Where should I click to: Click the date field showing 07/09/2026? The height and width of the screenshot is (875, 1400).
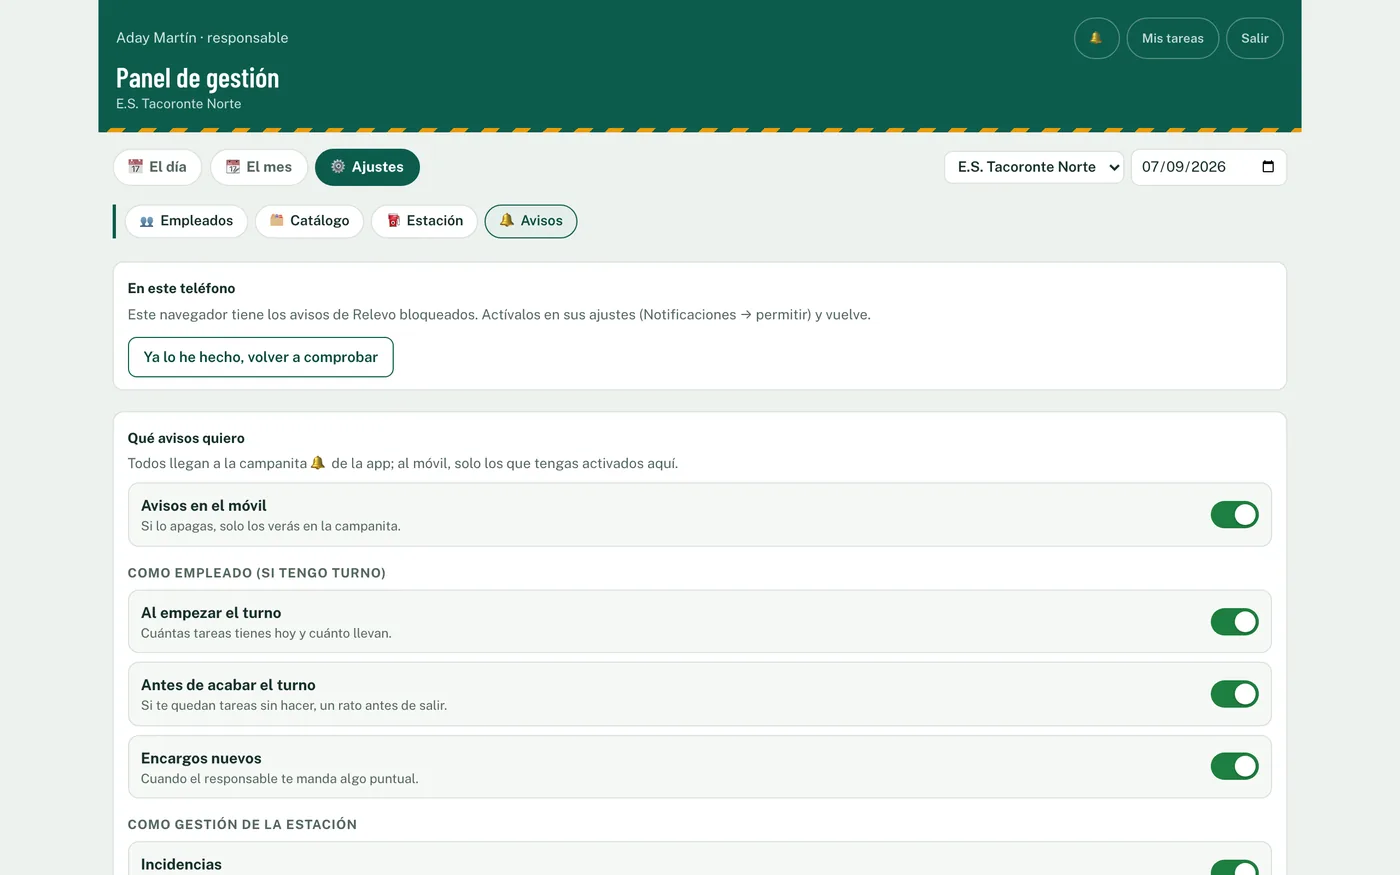(x=1208, y=167)
